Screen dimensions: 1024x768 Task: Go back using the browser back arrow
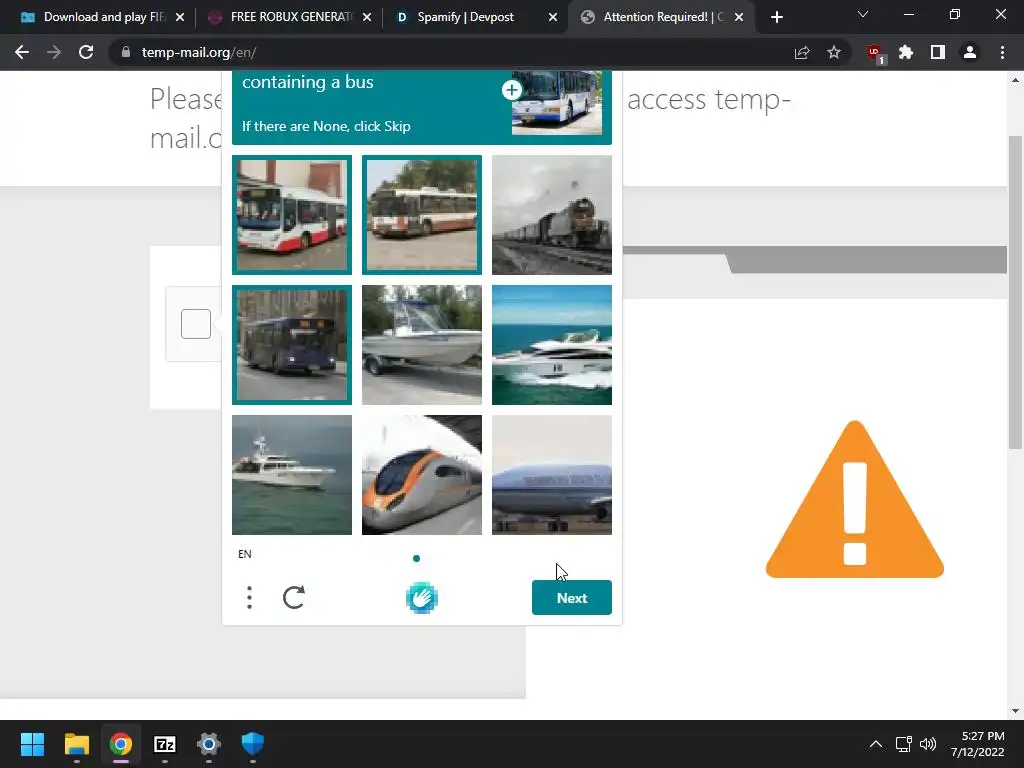tap(22, 52)
